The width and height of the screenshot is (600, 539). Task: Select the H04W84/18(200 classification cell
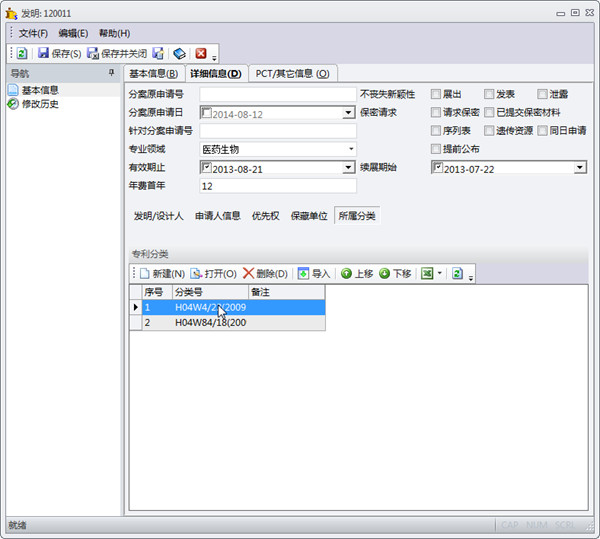pyautogui.click(x=210, y=322)
